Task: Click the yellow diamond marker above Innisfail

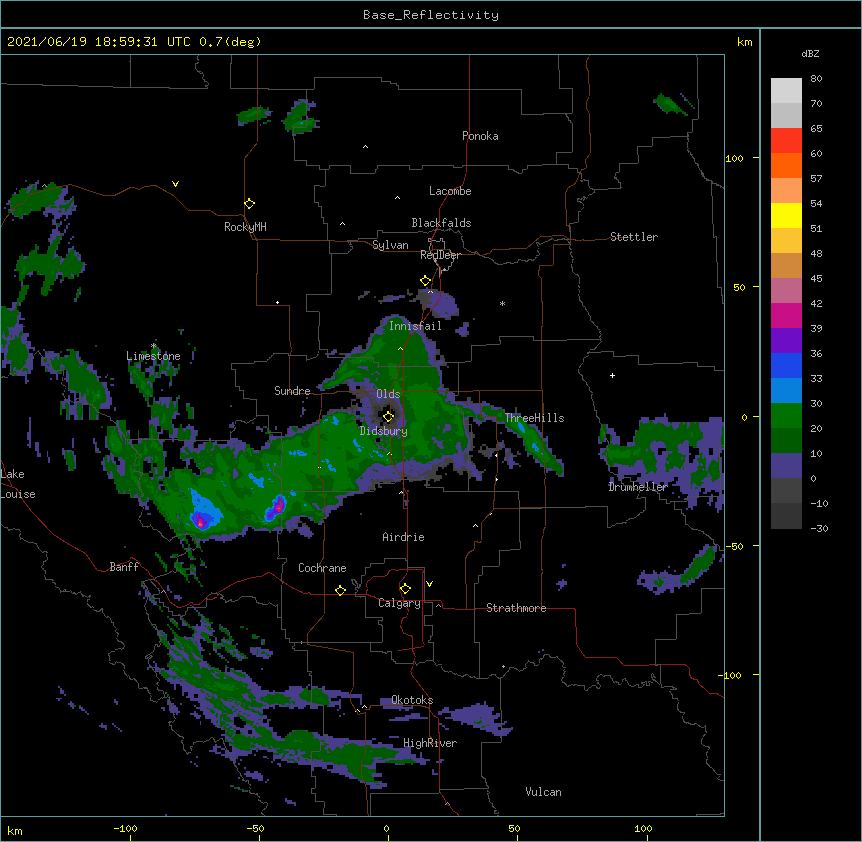Action: coord(426,281)
